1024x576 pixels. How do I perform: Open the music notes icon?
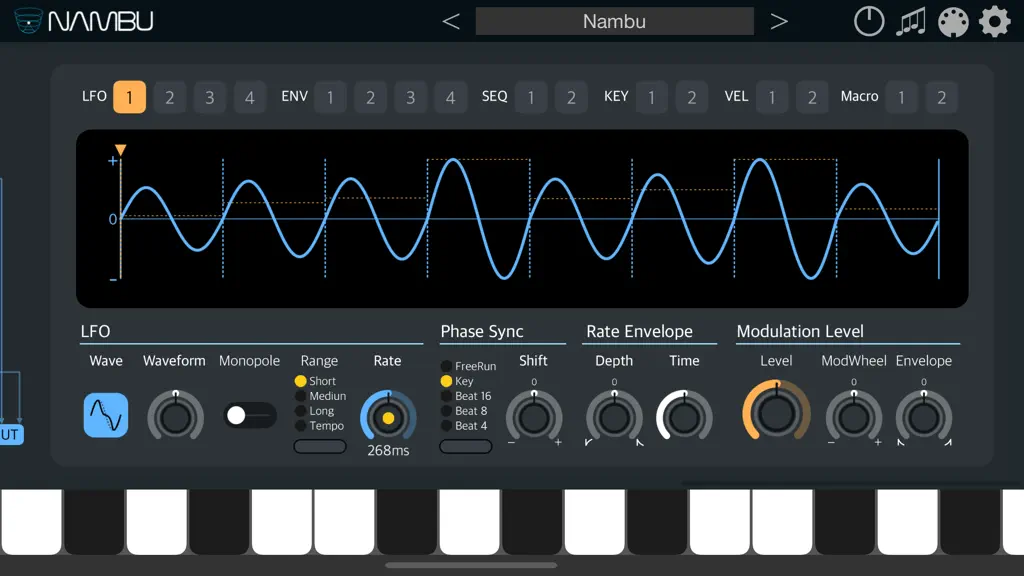[911, 22]
